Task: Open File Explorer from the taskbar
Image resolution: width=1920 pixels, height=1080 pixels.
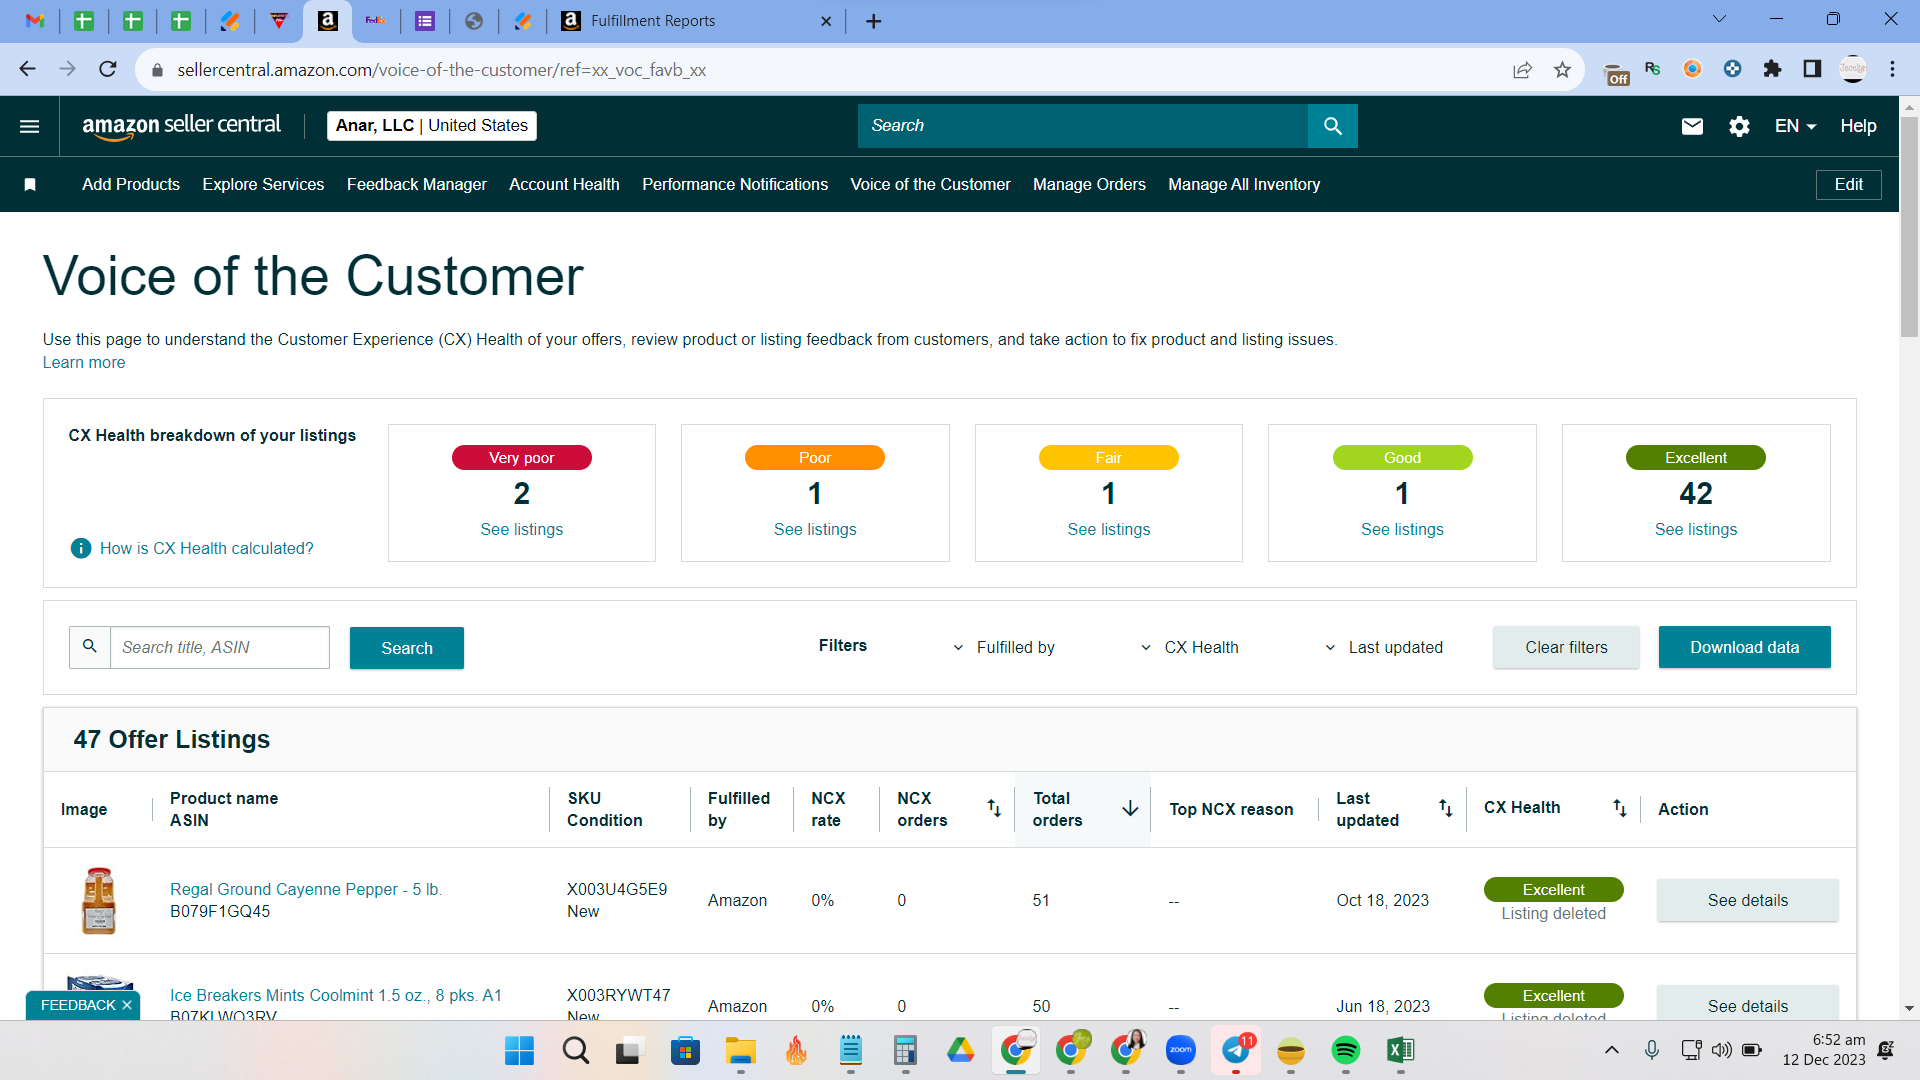Action: [x=740, y=1050]
